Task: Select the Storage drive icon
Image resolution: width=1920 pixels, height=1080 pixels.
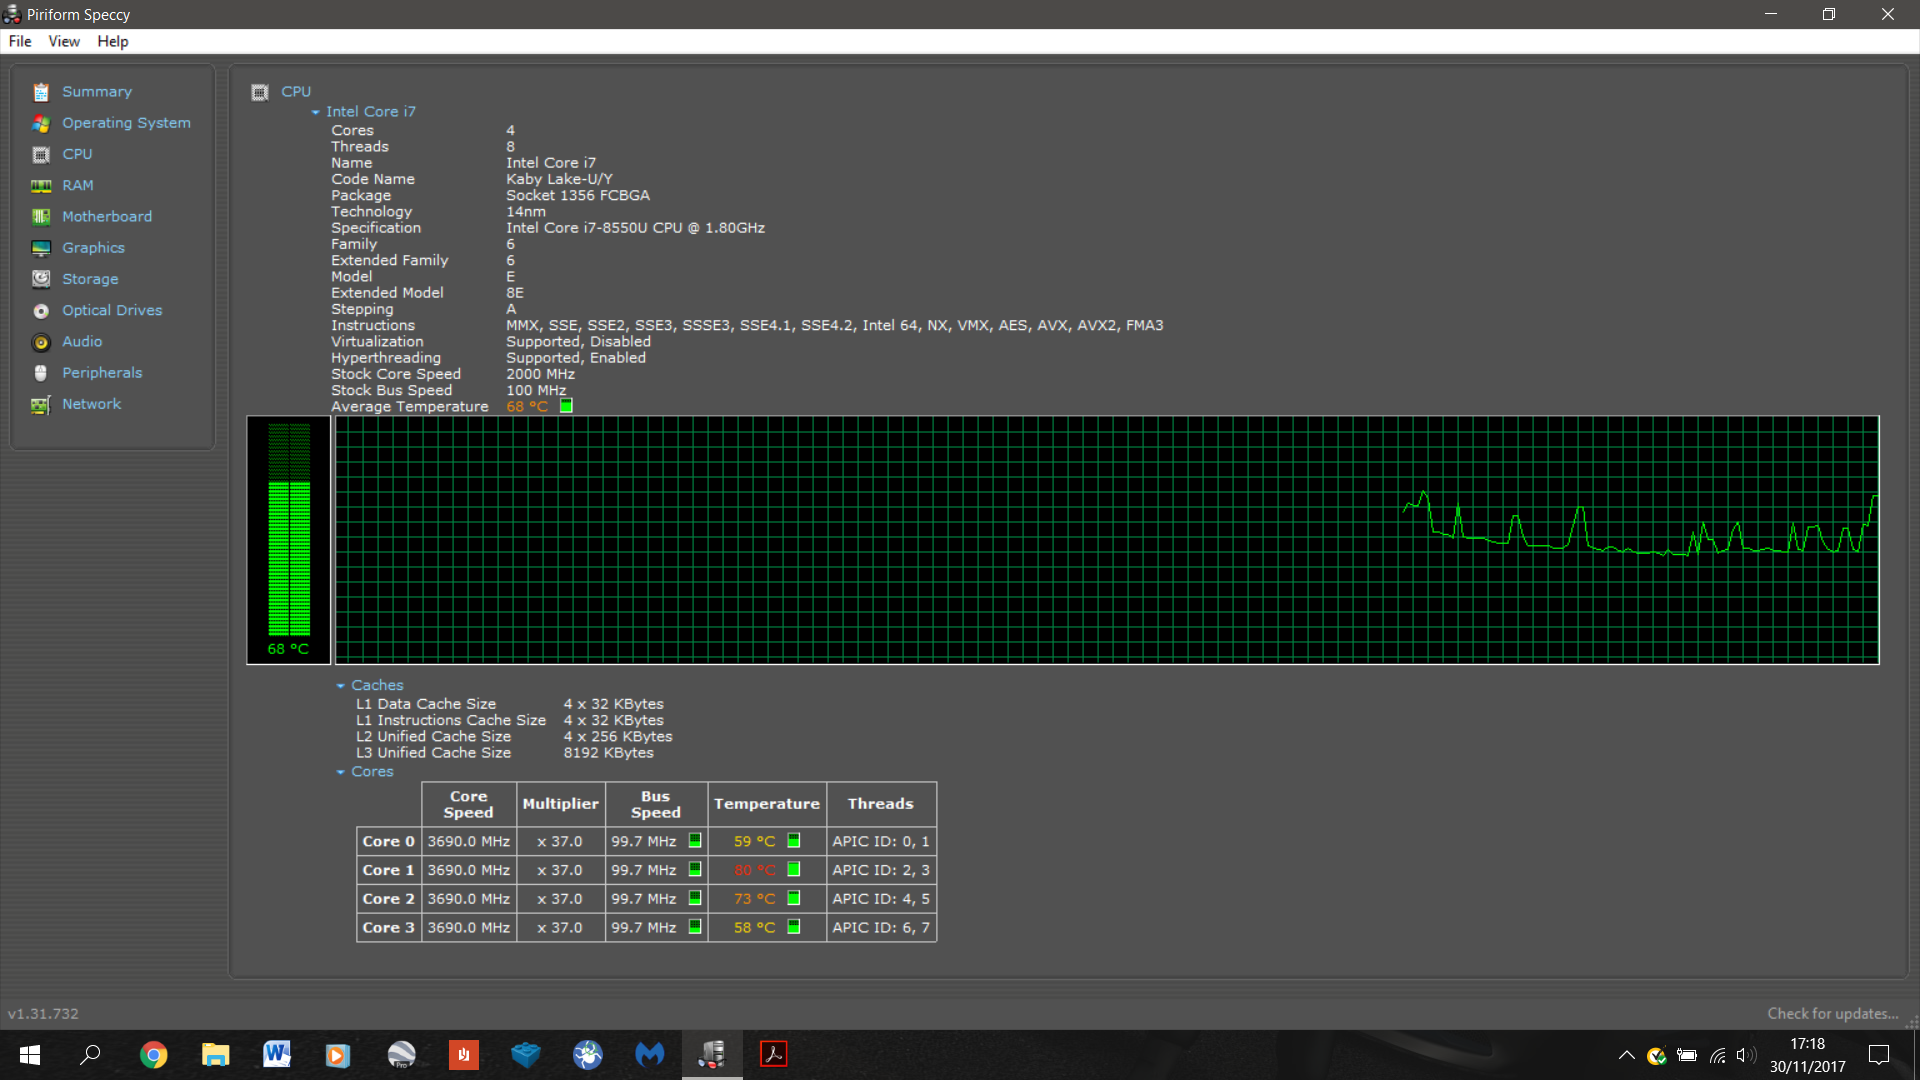Action: [41, 279]
